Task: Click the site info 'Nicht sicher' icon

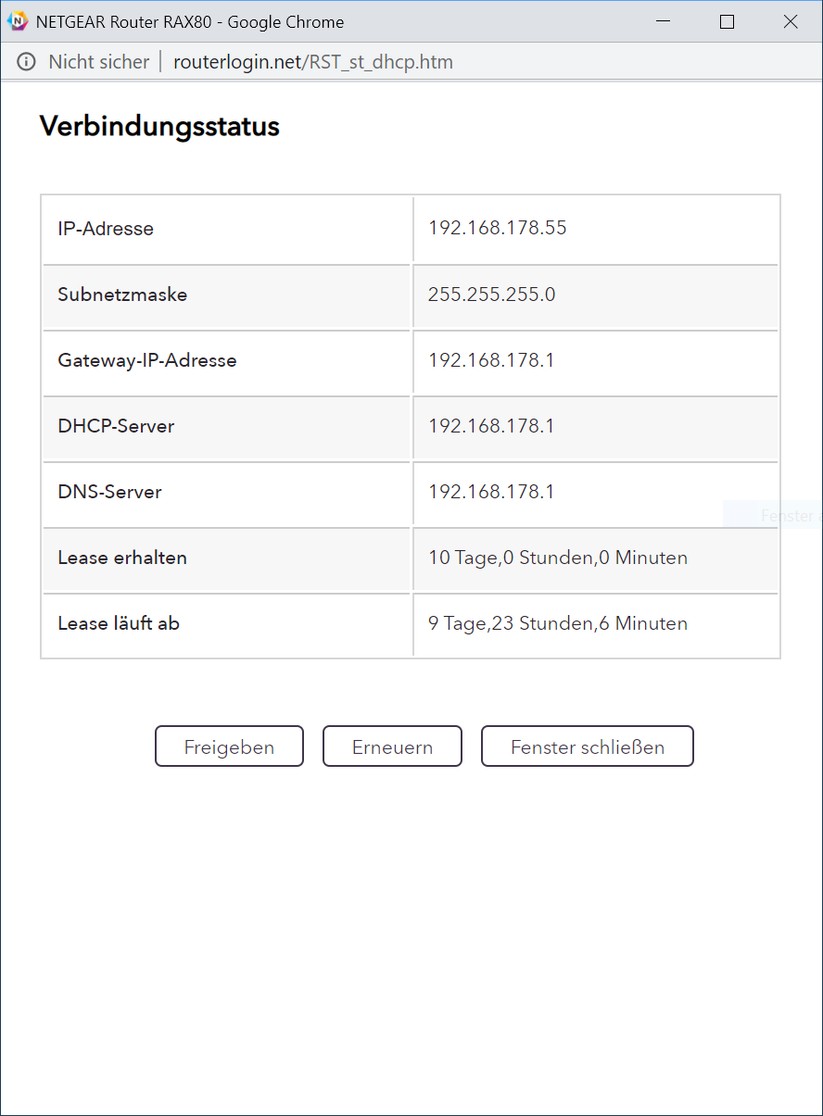Action: point(26,62)
